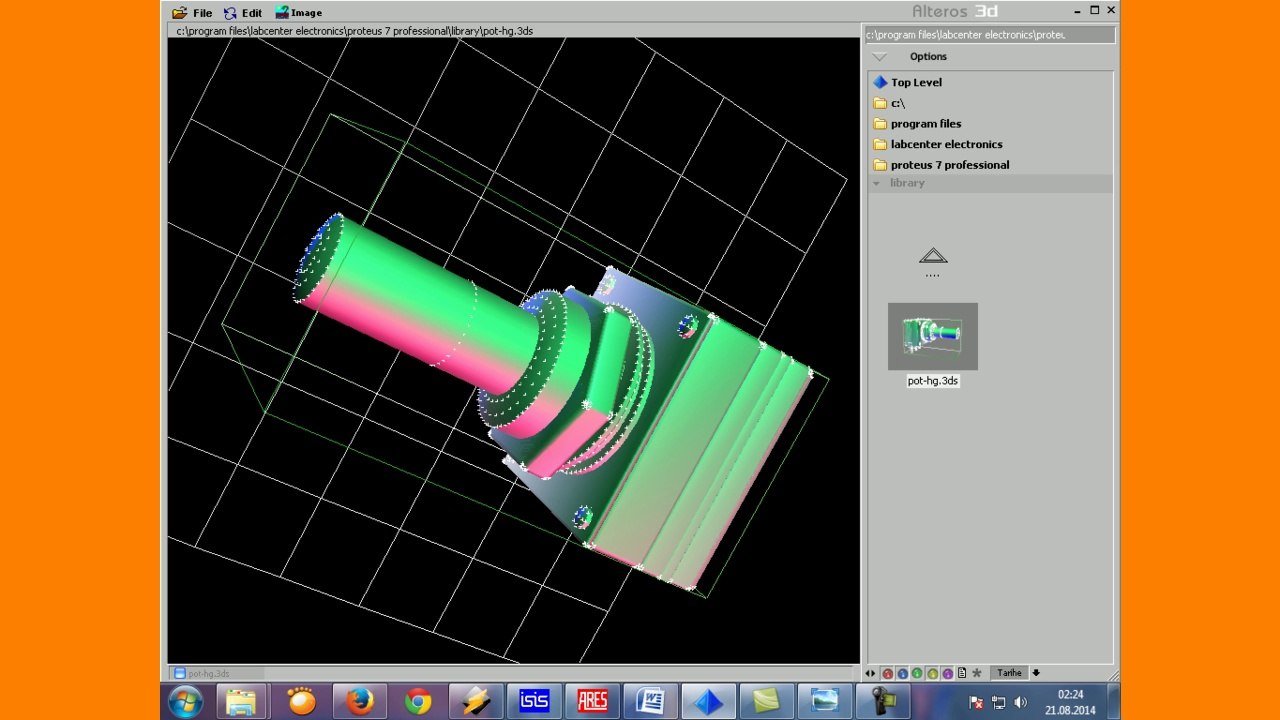This screenshot has height=720, width=1280.
Task: Select the pot-hg.3ds thumbnail
Action: (933, 336)
